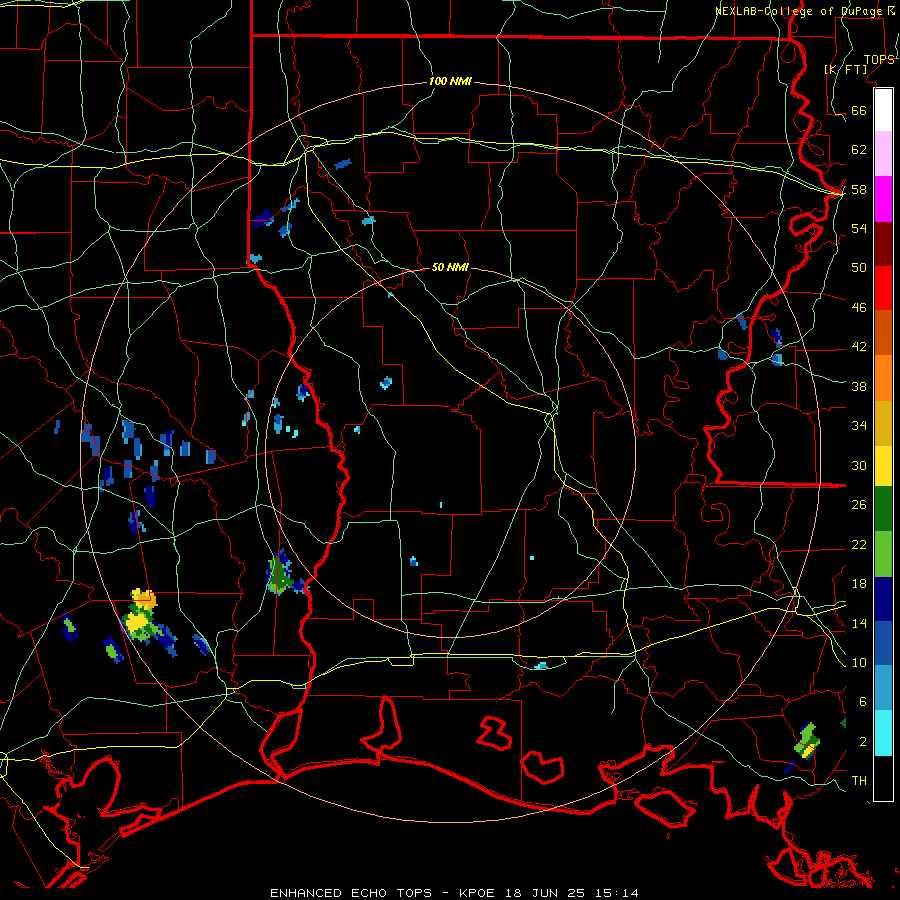900x900 pixels.
Task: Click the legend value 18
Action: 859,584
